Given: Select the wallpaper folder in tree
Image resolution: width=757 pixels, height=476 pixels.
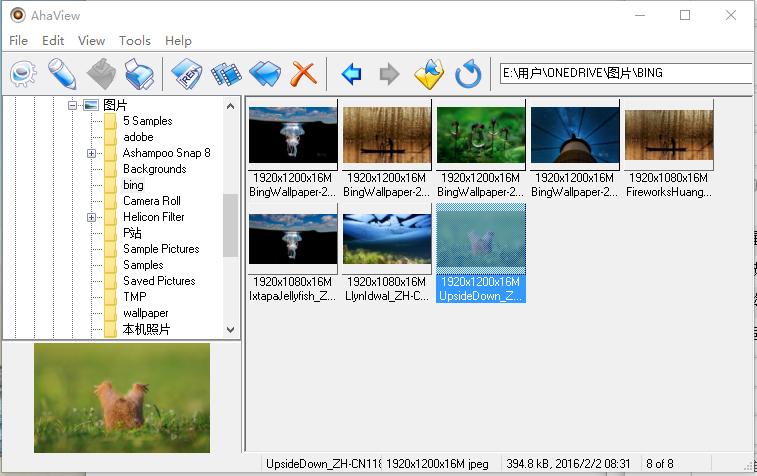Looking at the screenshot, I should coord(145,313).
